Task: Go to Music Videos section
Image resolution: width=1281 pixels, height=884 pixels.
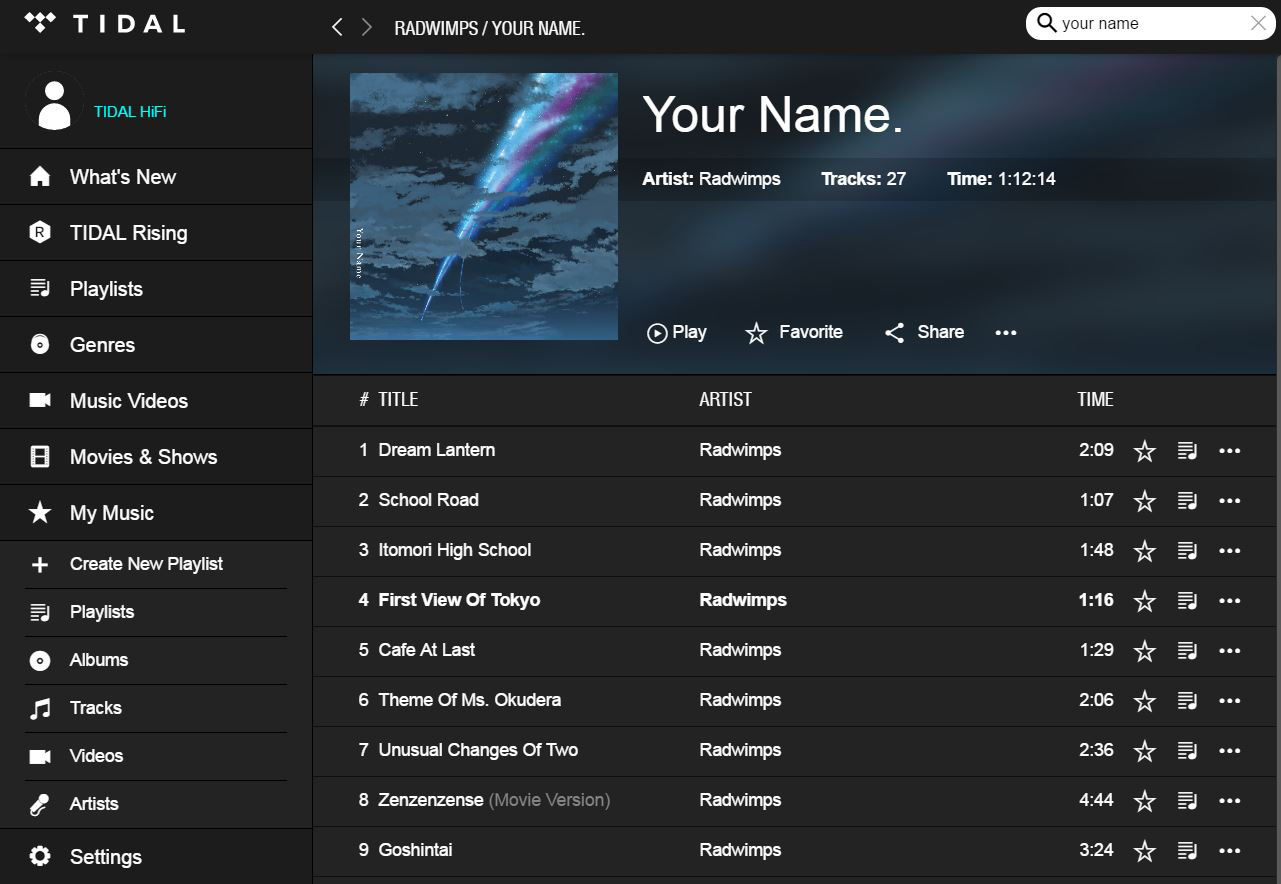Action: pyautogui.click(x=128, y=401)
